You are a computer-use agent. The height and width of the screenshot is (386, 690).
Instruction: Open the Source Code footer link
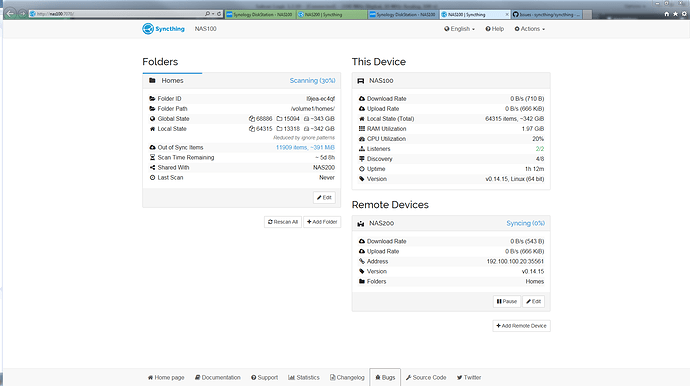coord(426,378)
